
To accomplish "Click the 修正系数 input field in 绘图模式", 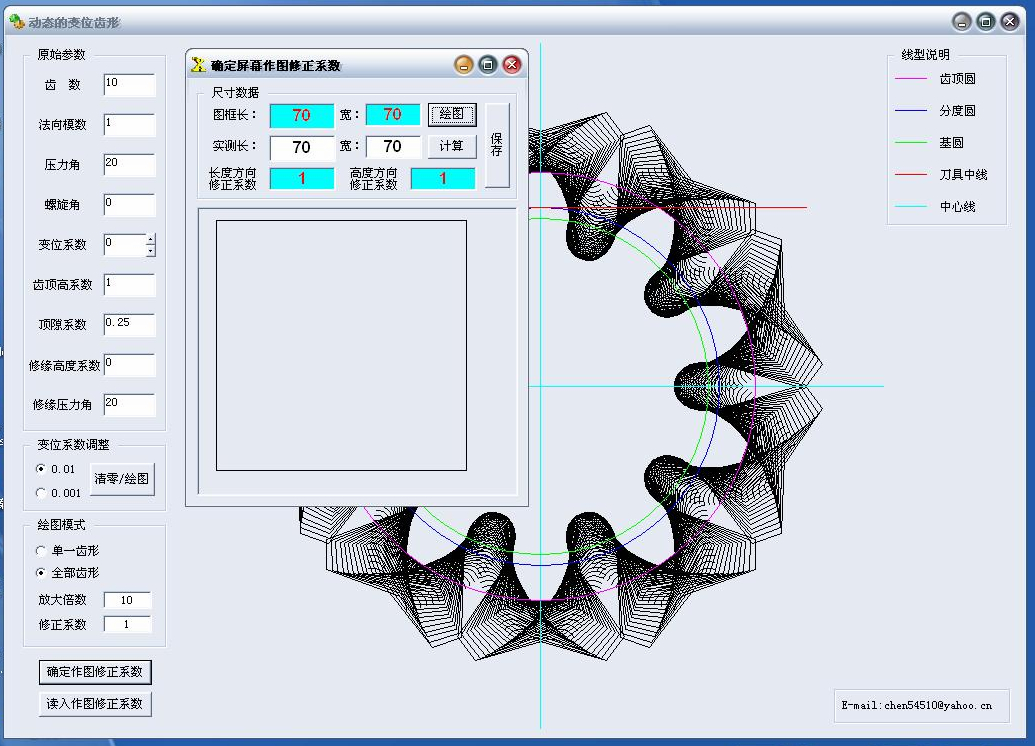I will click(x=127, y=624).
